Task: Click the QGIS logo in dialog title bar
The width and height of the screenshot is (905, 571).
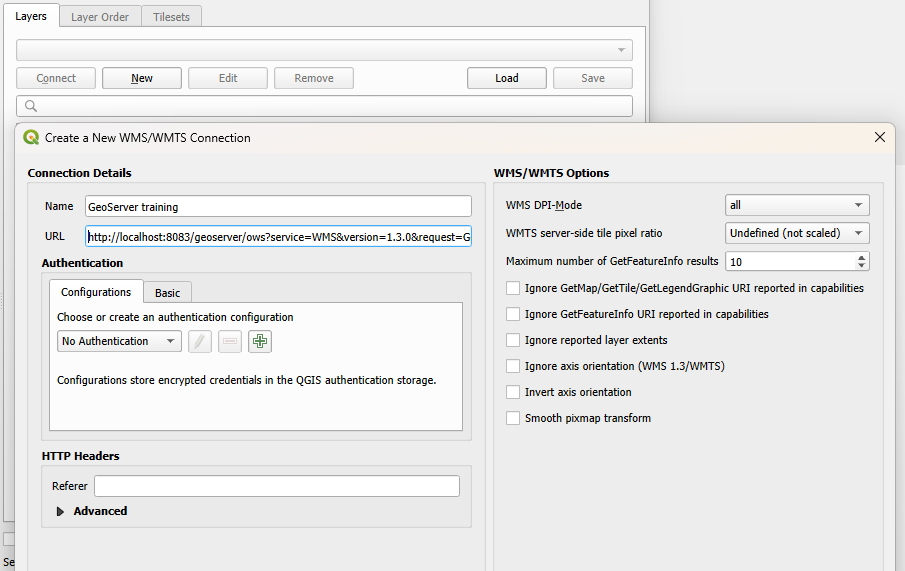Action: tap(31, 138)
